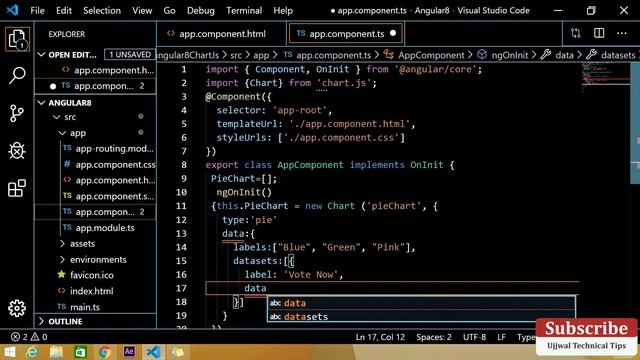Click the unsaved dot on app.component.ts tab

(x=393, y=33)
